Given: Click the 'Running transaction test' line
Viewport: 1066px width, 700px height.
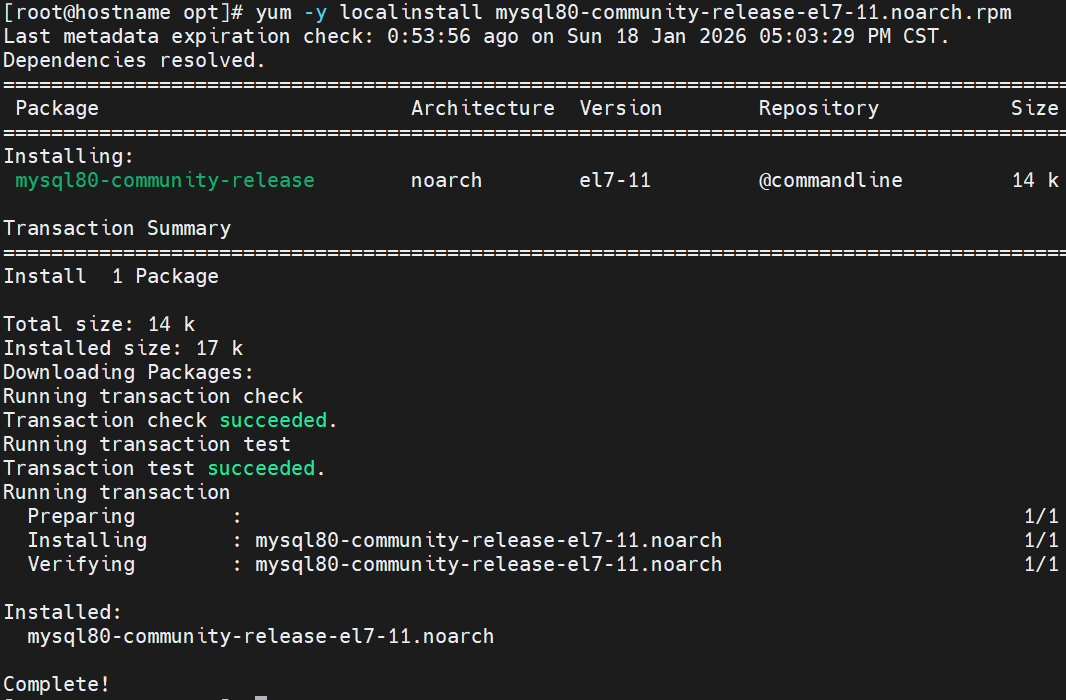Looking at the screenshot, I should (x=147, y=444).
